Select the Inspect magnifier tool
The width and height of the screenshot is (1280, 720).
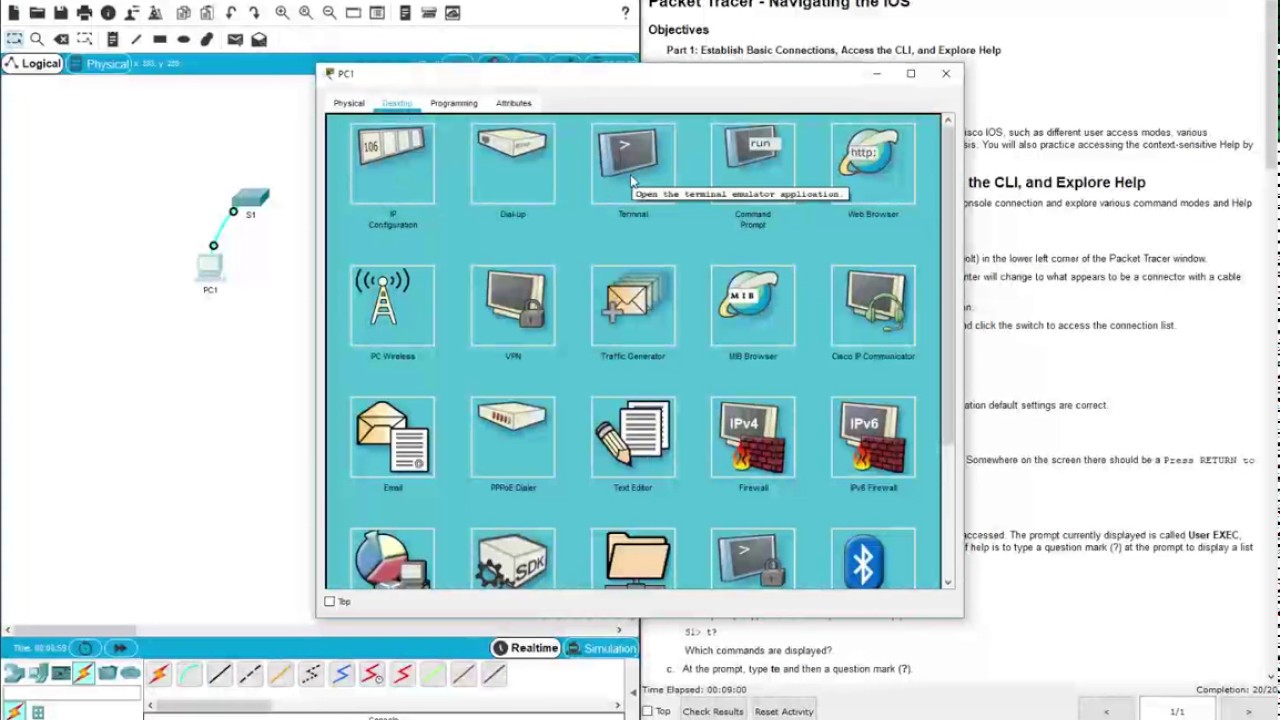click(37, 39)
